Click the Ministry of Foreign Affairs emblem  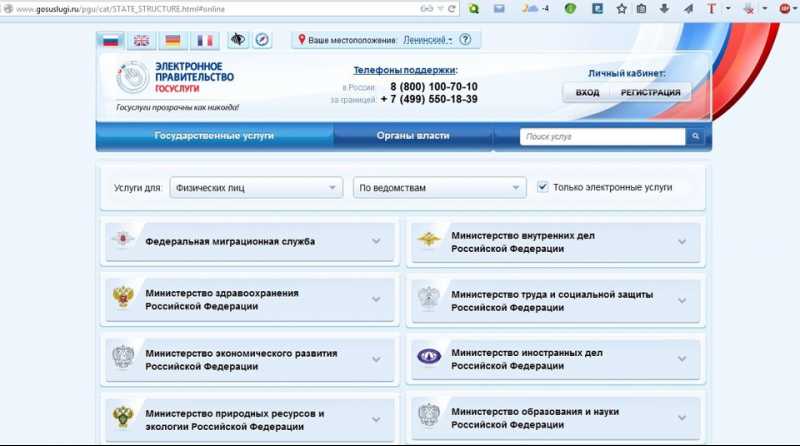(x=429, y=356)
